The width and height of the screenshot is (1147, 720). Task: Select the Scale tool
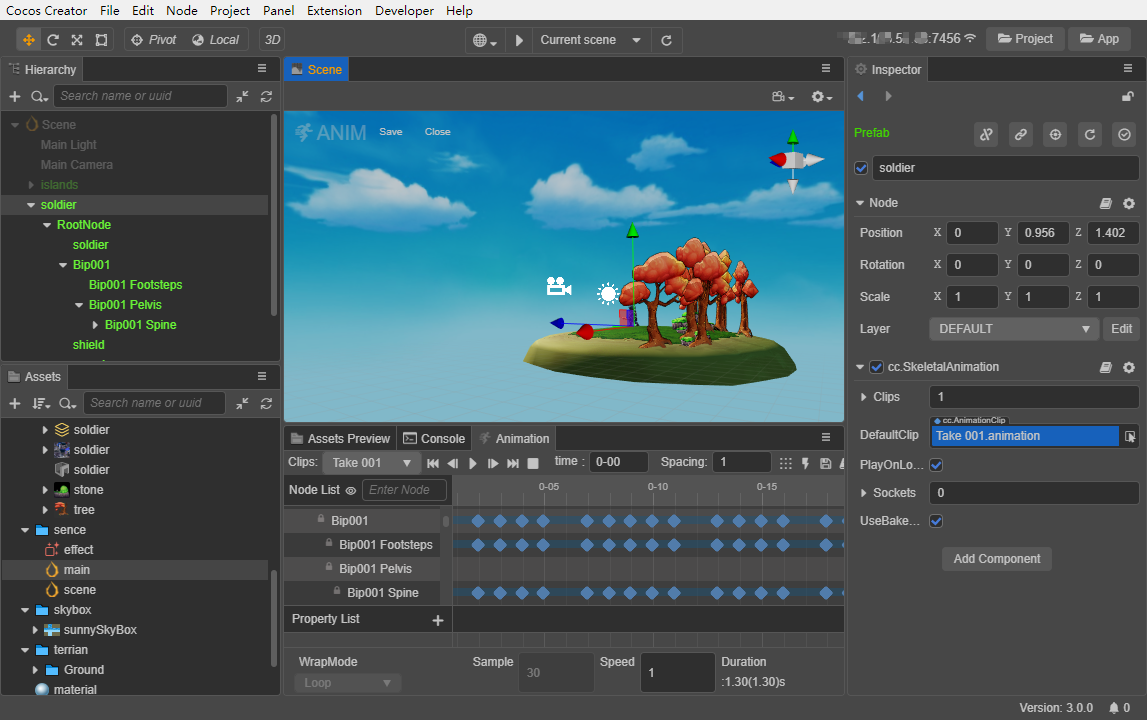76,40
